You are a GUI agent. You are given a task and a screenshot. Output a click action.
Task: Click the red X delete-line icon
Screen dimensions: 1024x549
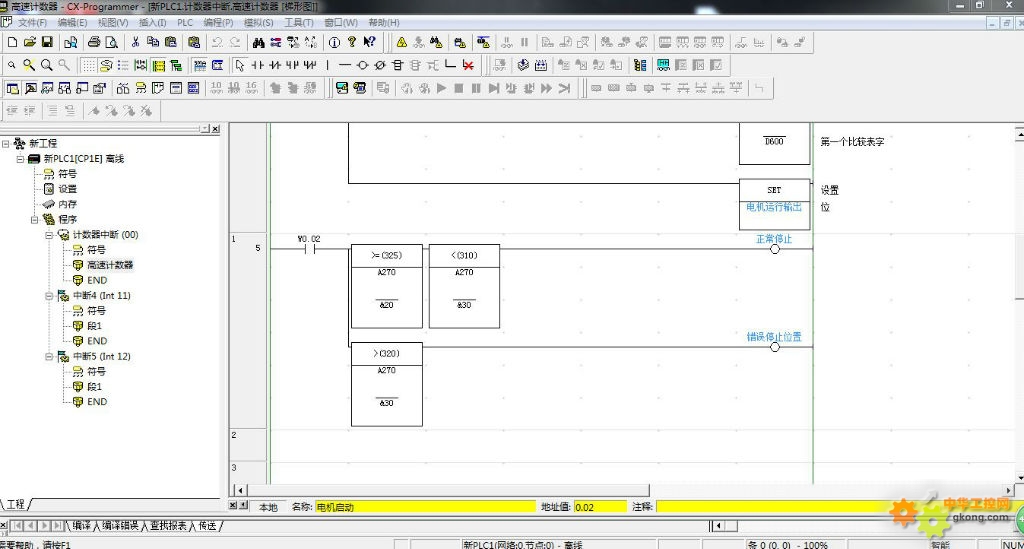pos(468,65)
